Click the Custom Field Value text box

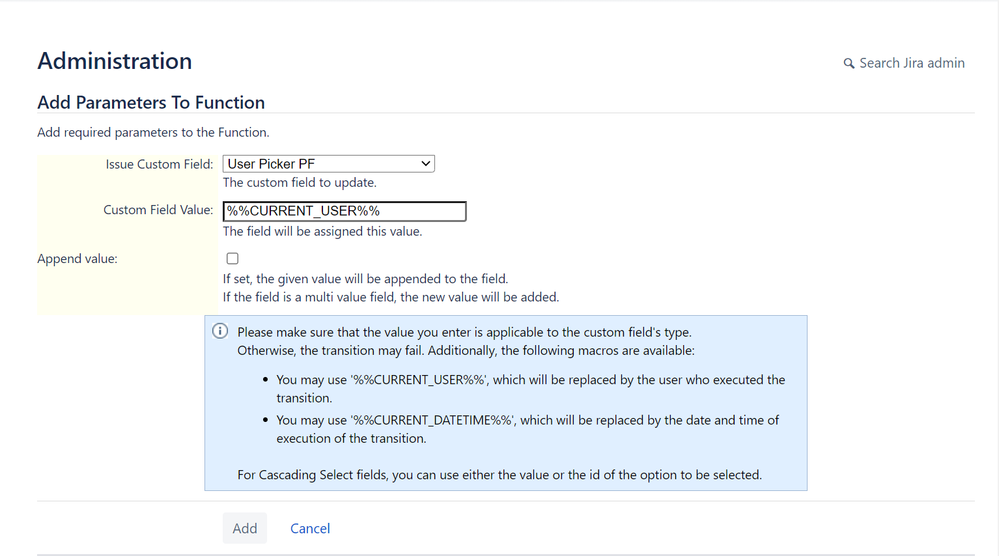pyautogui.click(x=345, y=211)
